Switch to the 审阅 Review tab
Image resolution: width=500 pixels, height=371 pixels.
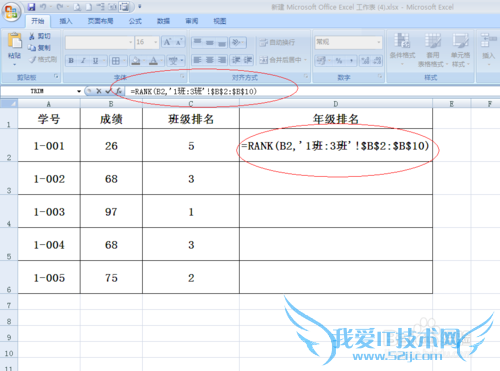pos(192,21)
